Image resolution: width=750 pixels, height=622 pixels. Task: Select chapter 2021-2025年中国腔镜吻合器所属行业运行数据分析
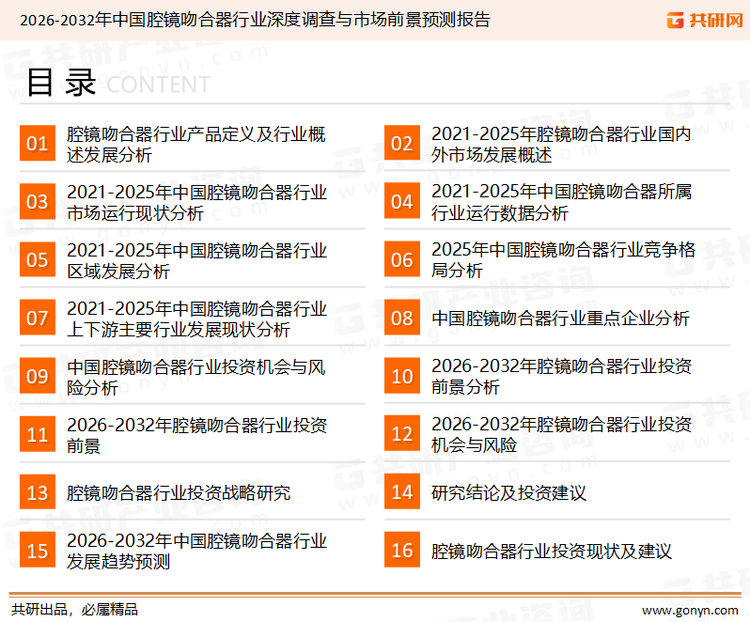tap(562, 202)
